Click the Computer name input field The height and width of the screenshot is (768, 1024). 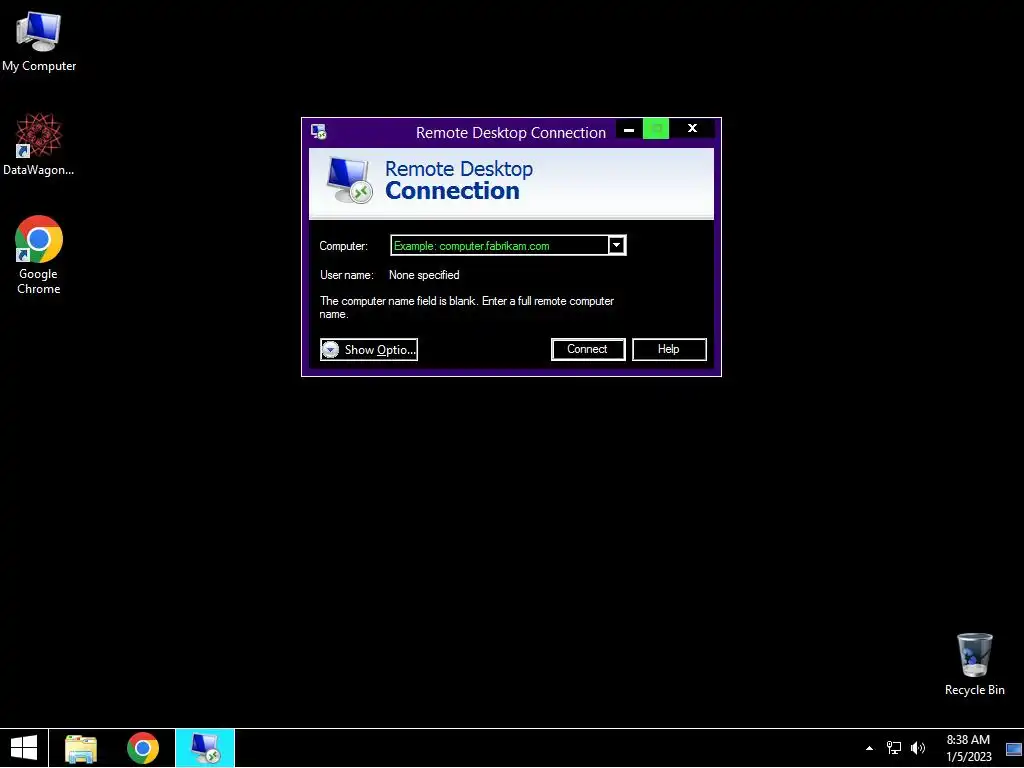[x=500, y=246]
